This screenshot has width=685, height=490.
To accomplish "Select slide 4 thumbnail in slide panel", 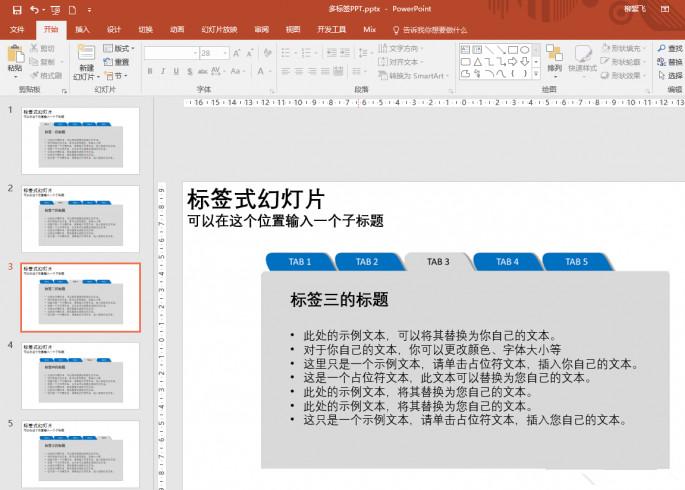I will (81, 375).
